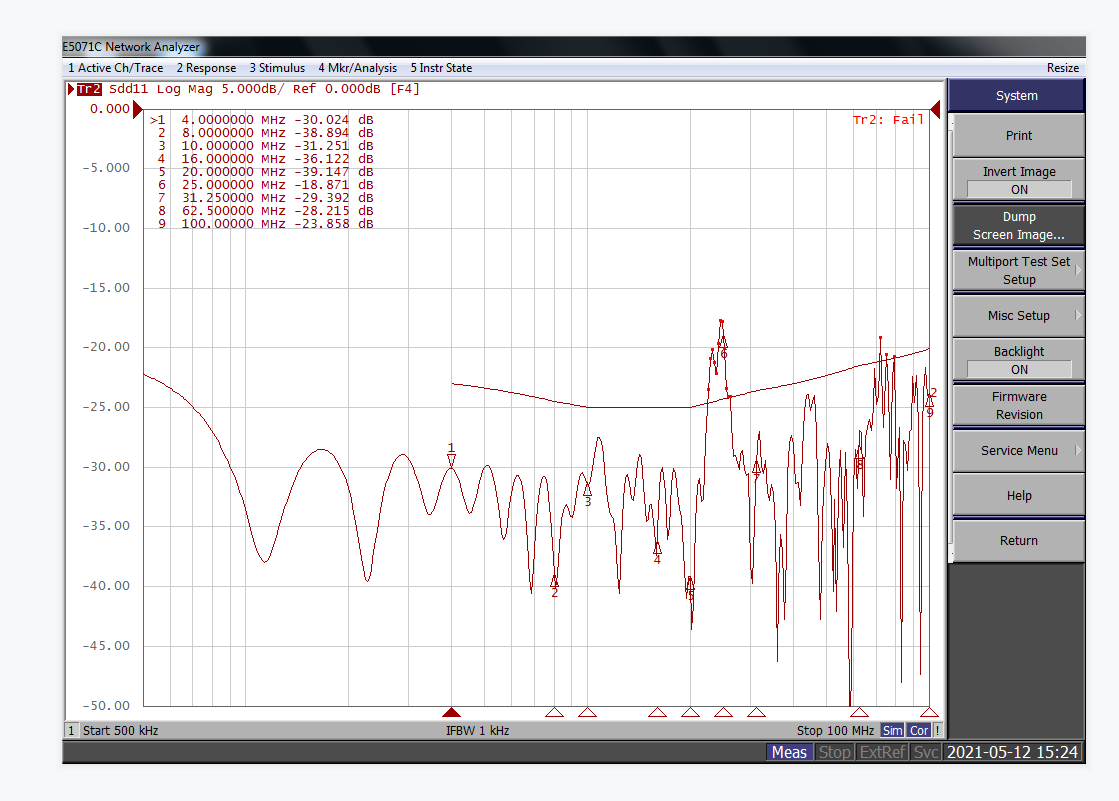Click marker 1 triangle on the trace
The height and width of the screenshot is (801, 1119).
(451, 460)
